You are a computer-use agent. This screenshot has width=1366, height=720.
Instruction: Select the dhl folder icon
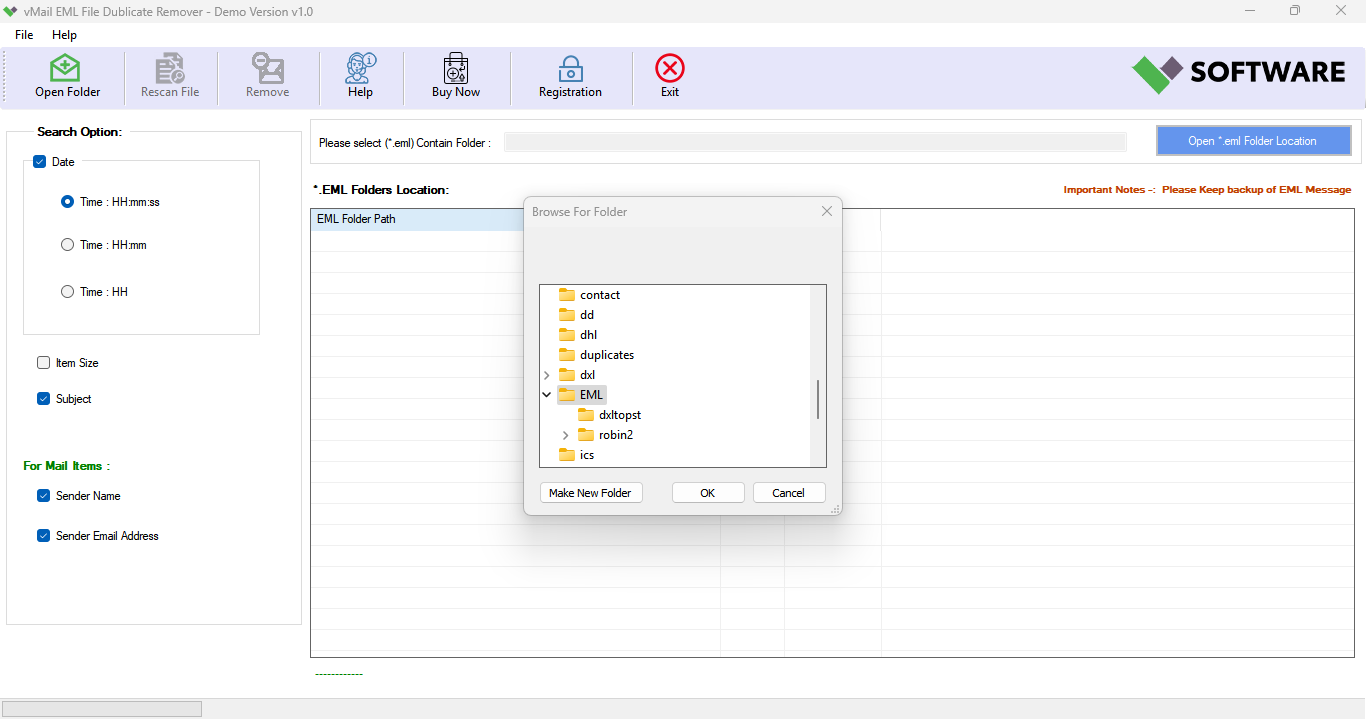[x=567, y=335]
